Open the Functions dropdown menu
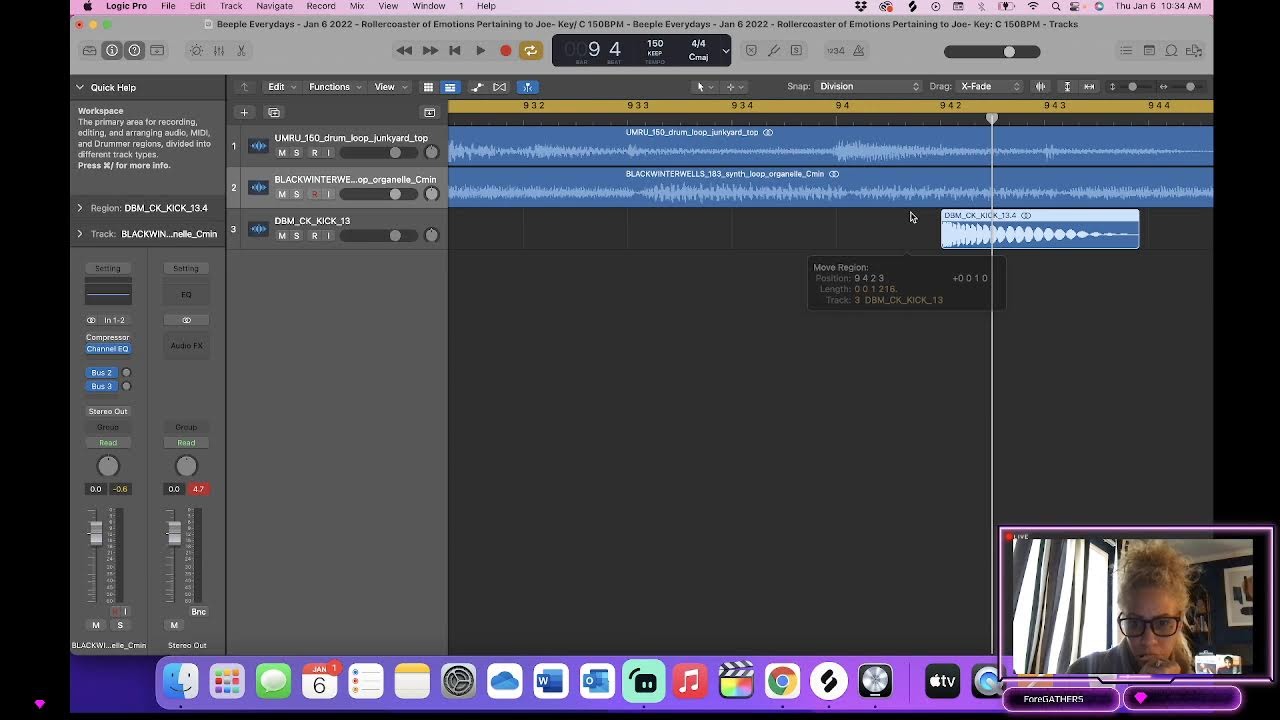Image resolution: width=1280 pixels, height=720 pixels. [335, 87]
